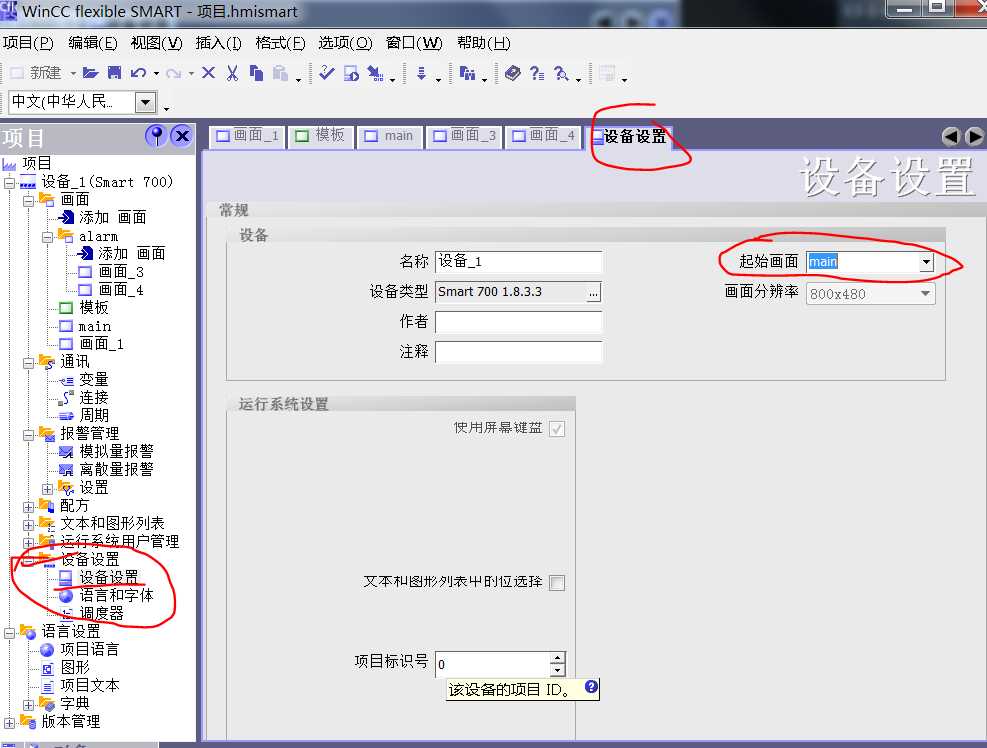The height and width of the screenshot is (748, 987).
Task: Click the 作者 author input field
Action: 519,322
